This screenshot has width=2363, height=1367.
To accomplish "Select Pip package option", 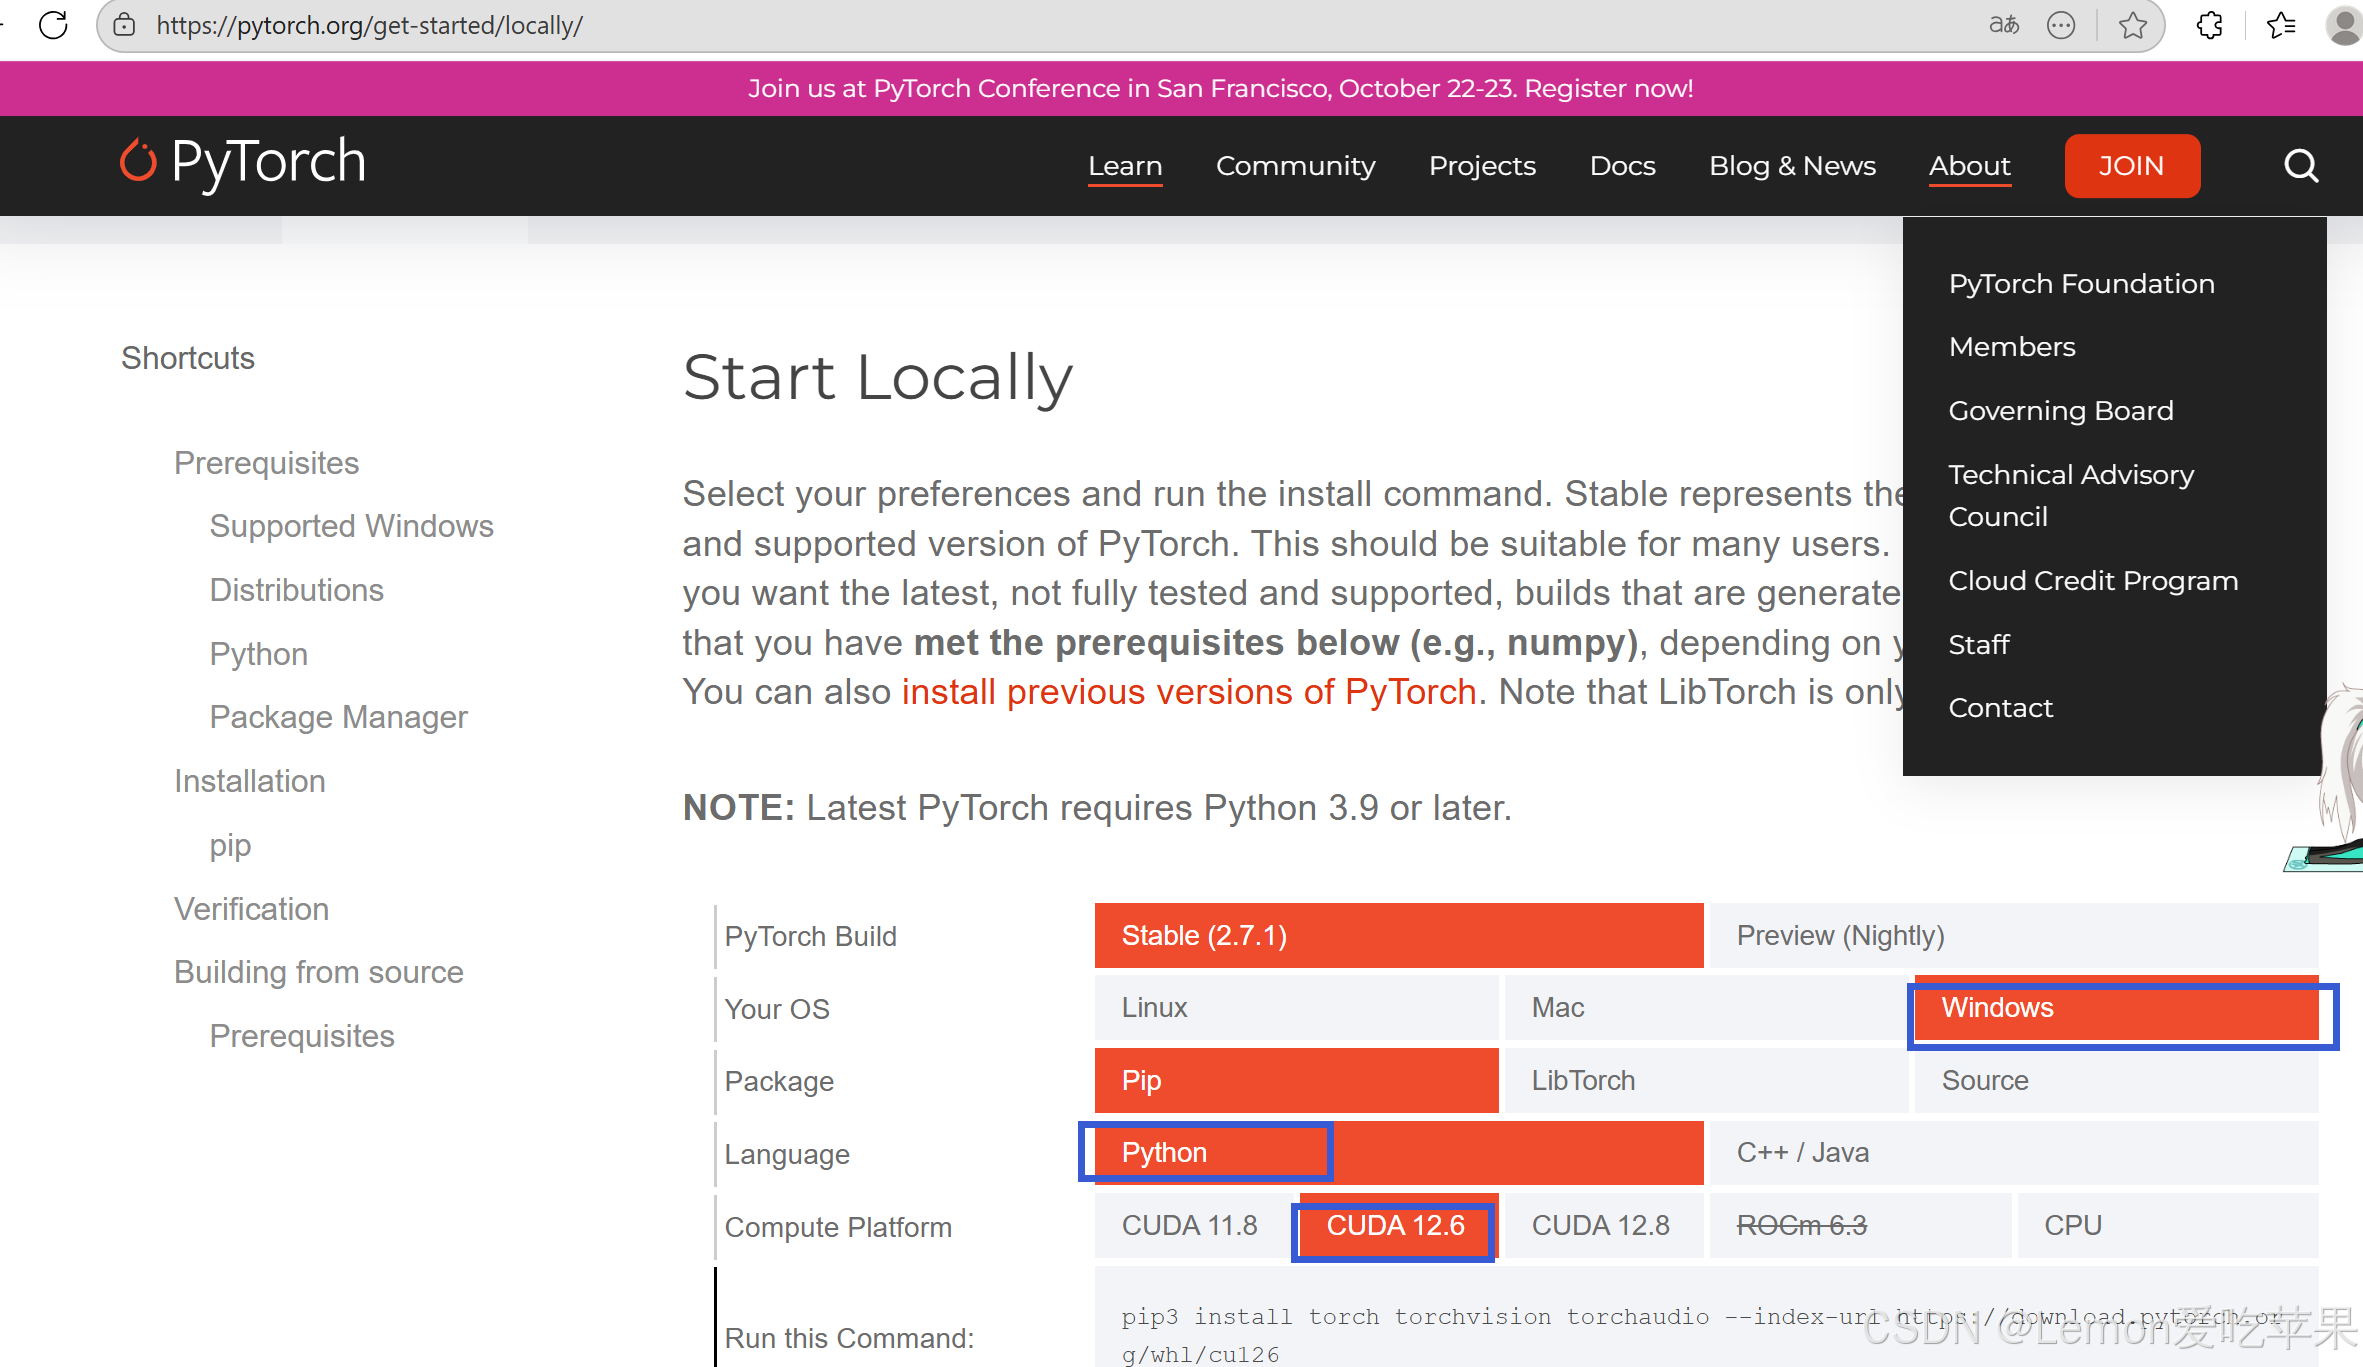I will (x=1297, y=1081).
